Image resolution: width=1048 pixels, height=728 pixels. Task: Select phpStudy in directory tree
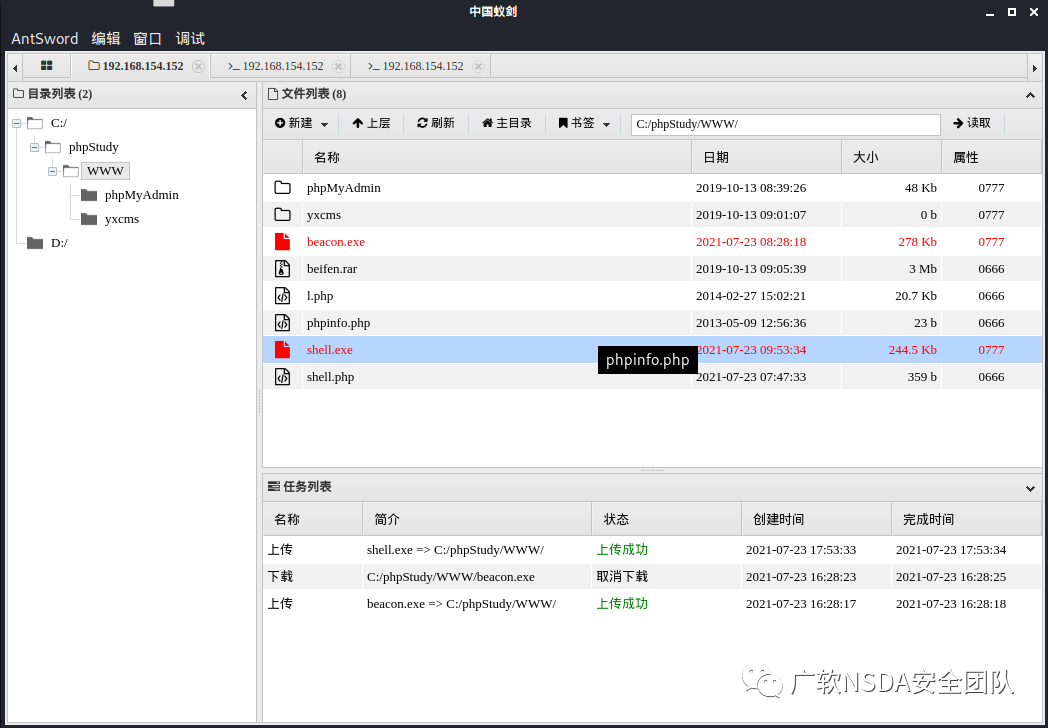[94, 147]
